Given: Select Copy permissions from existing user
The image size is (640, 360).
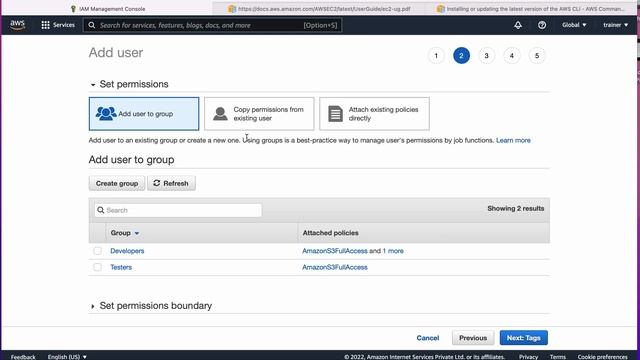Looking at the screenshot, I should [x=259, y=114].
